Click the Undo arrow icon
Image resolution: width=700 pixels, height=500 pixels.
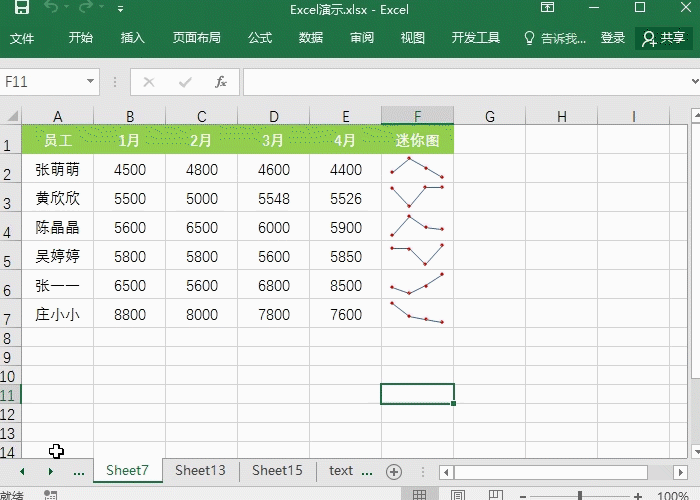tap(53, 9)
